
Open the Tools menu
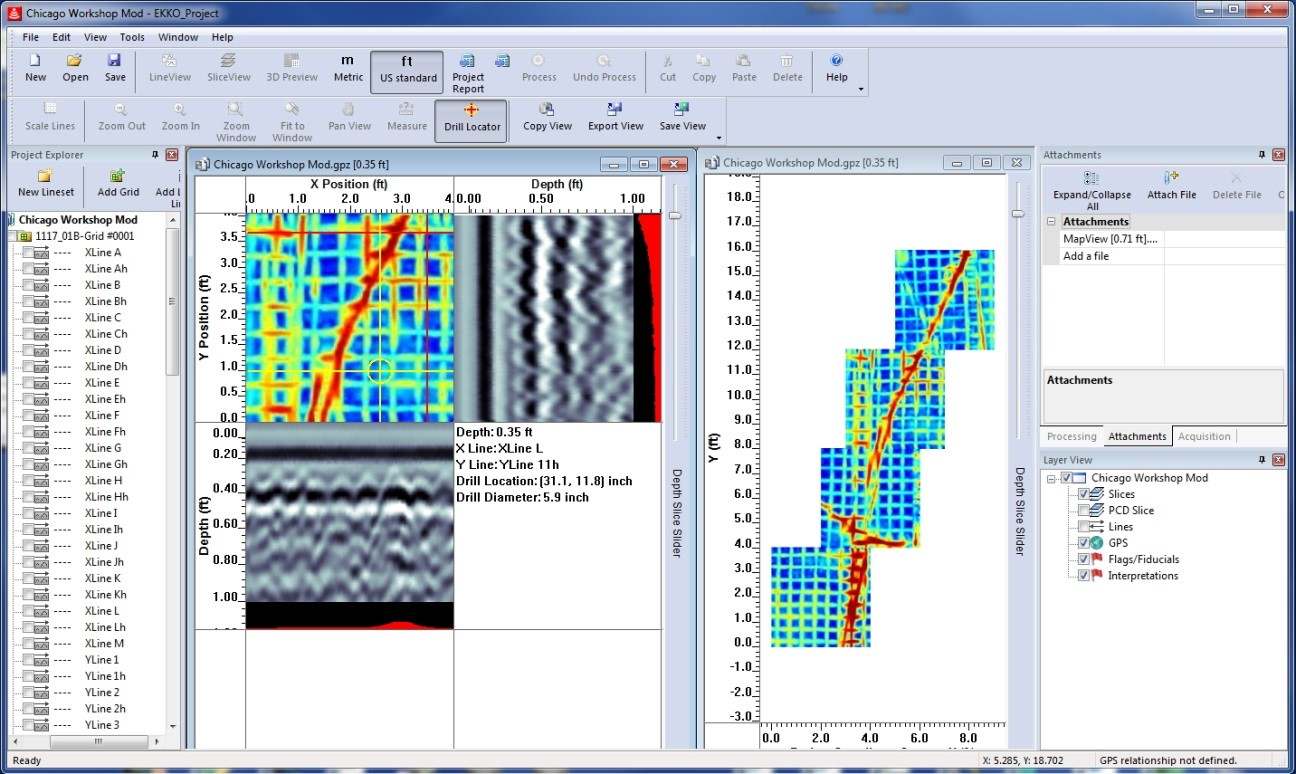tap(132, 37)
